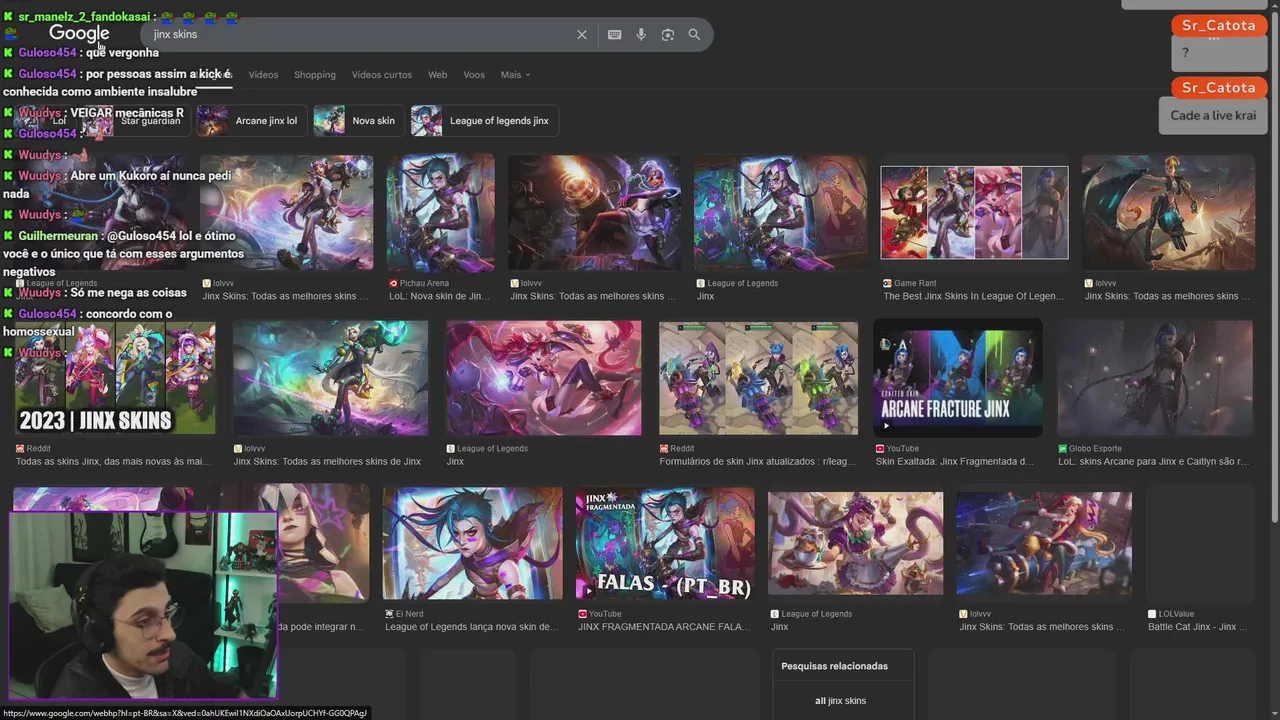Image resolution: width=1280 pixels, height=720 pixels.
Task: Open 'LoL: skins Arcane para Jinx e Caitlyn' link
Action: click(x=1153, y=462)
